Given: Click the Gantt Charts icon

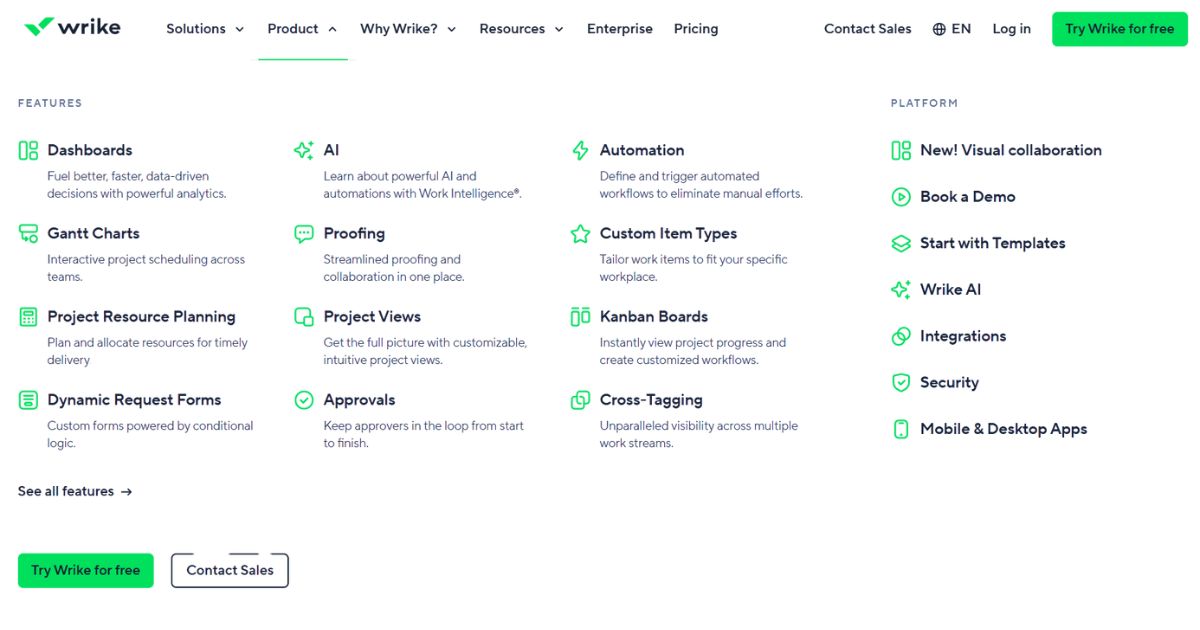Looking at the screenshot, I should click(28, 234).
